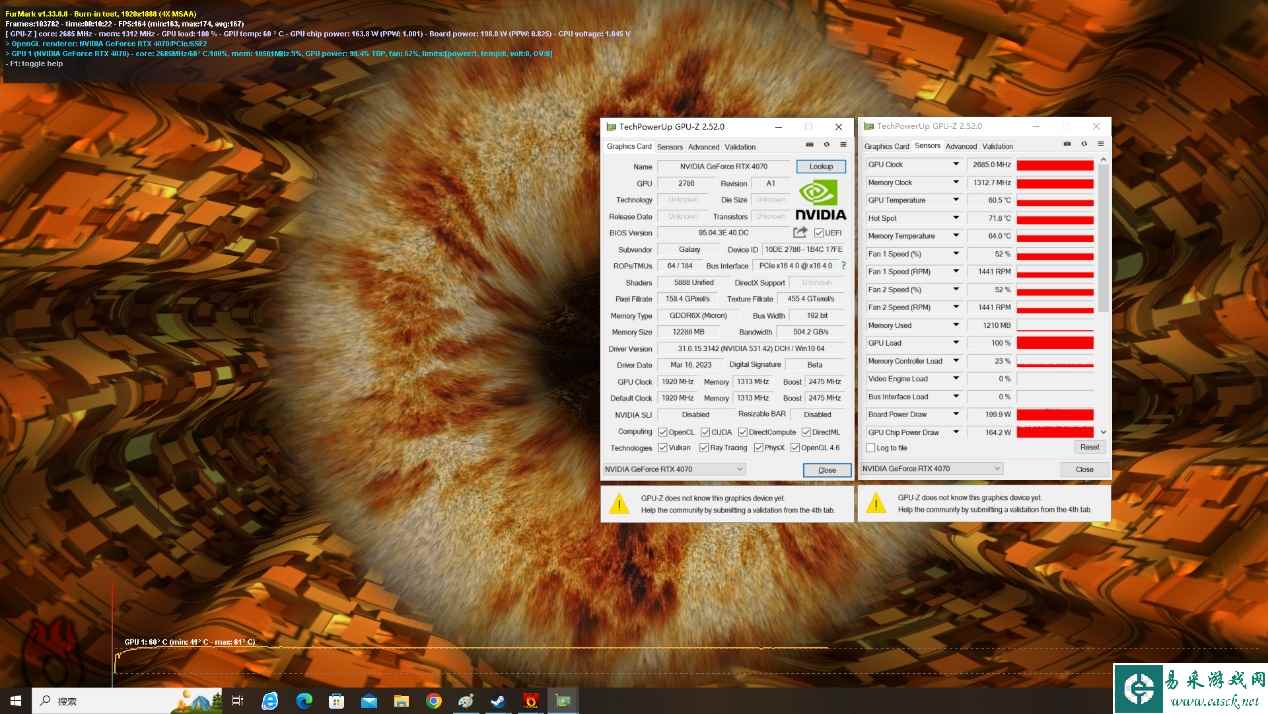The height and width of the screenshot is (714, 1268).
Task: Click the GPU-Z taskbar icon
Action: pos(563,701)
